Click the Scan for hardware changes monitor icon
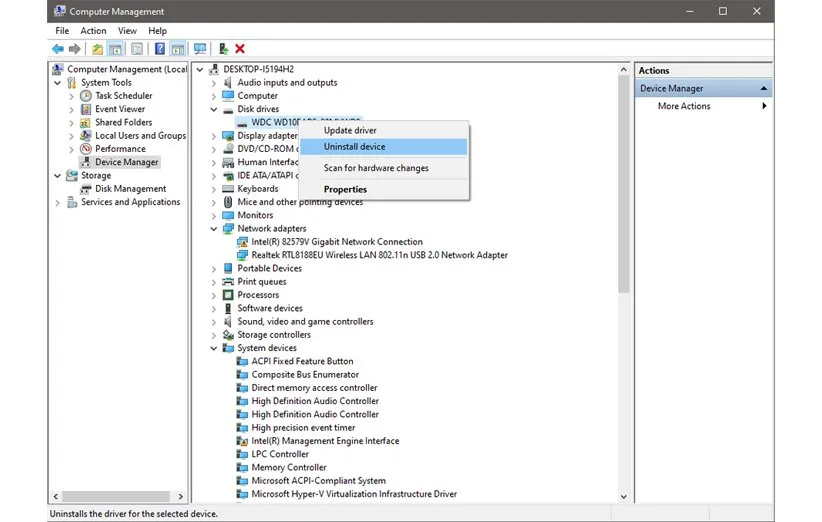The height and width of the screenshot is (522, 822). pyautogui.click(x=200, y=49)
